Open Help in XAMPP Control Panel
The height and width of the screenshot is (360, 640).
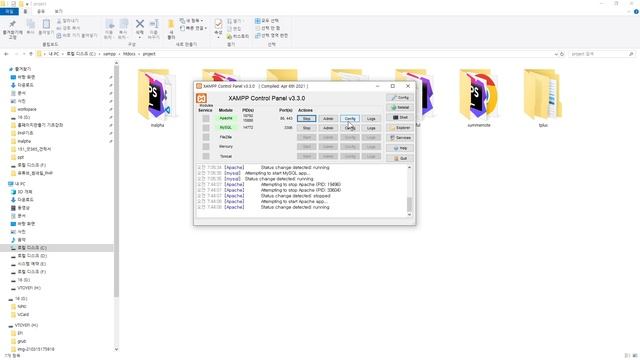click(400, 148)
